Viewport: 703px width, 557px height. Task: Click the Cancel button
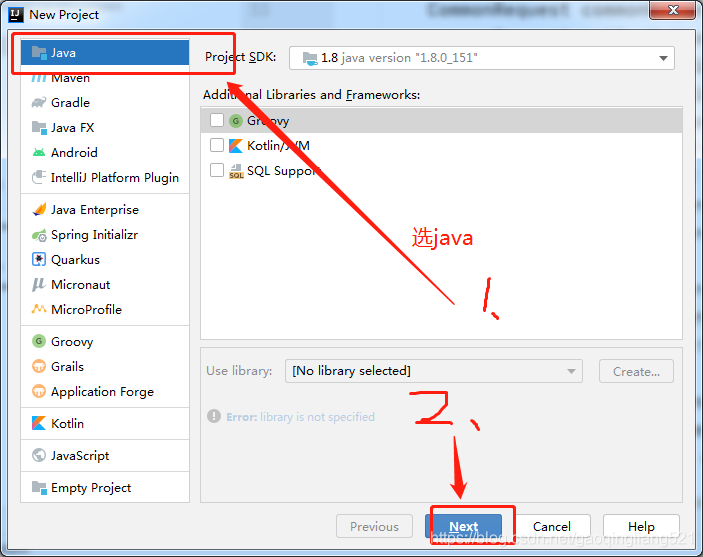552,526
